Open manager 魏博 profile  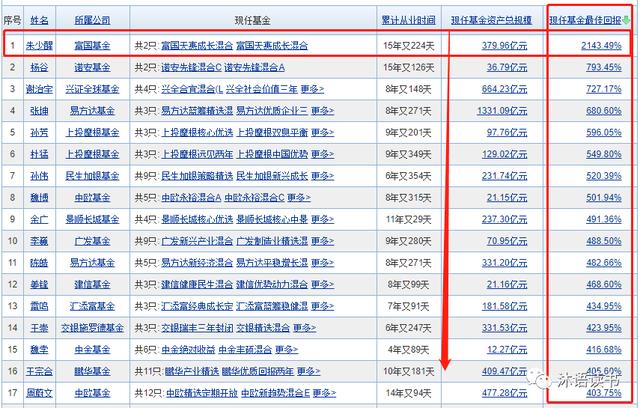39,197
